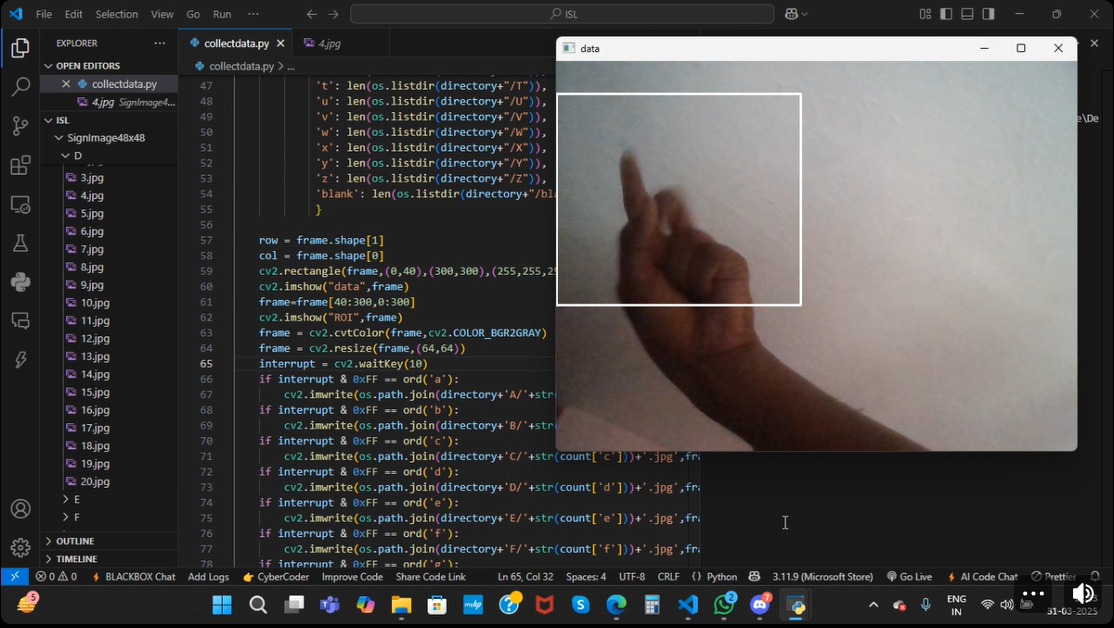Show hidden system tray icons
1114x628 pixels.
pos(873,605)
